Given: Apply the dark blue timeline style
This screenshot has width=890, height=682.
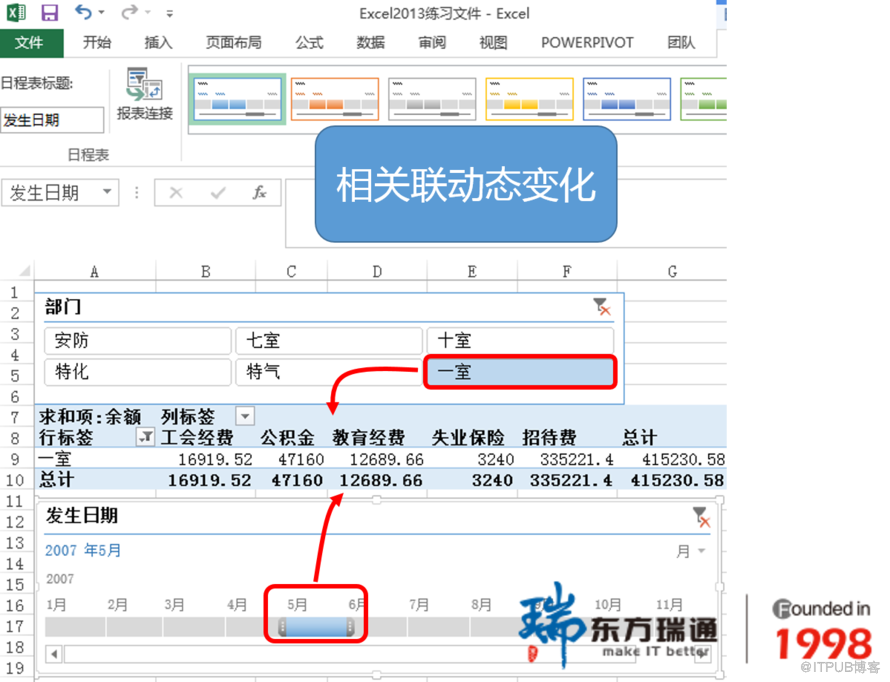Looking at the screenshot, I should pyautogui.click(x=627, y=99).
